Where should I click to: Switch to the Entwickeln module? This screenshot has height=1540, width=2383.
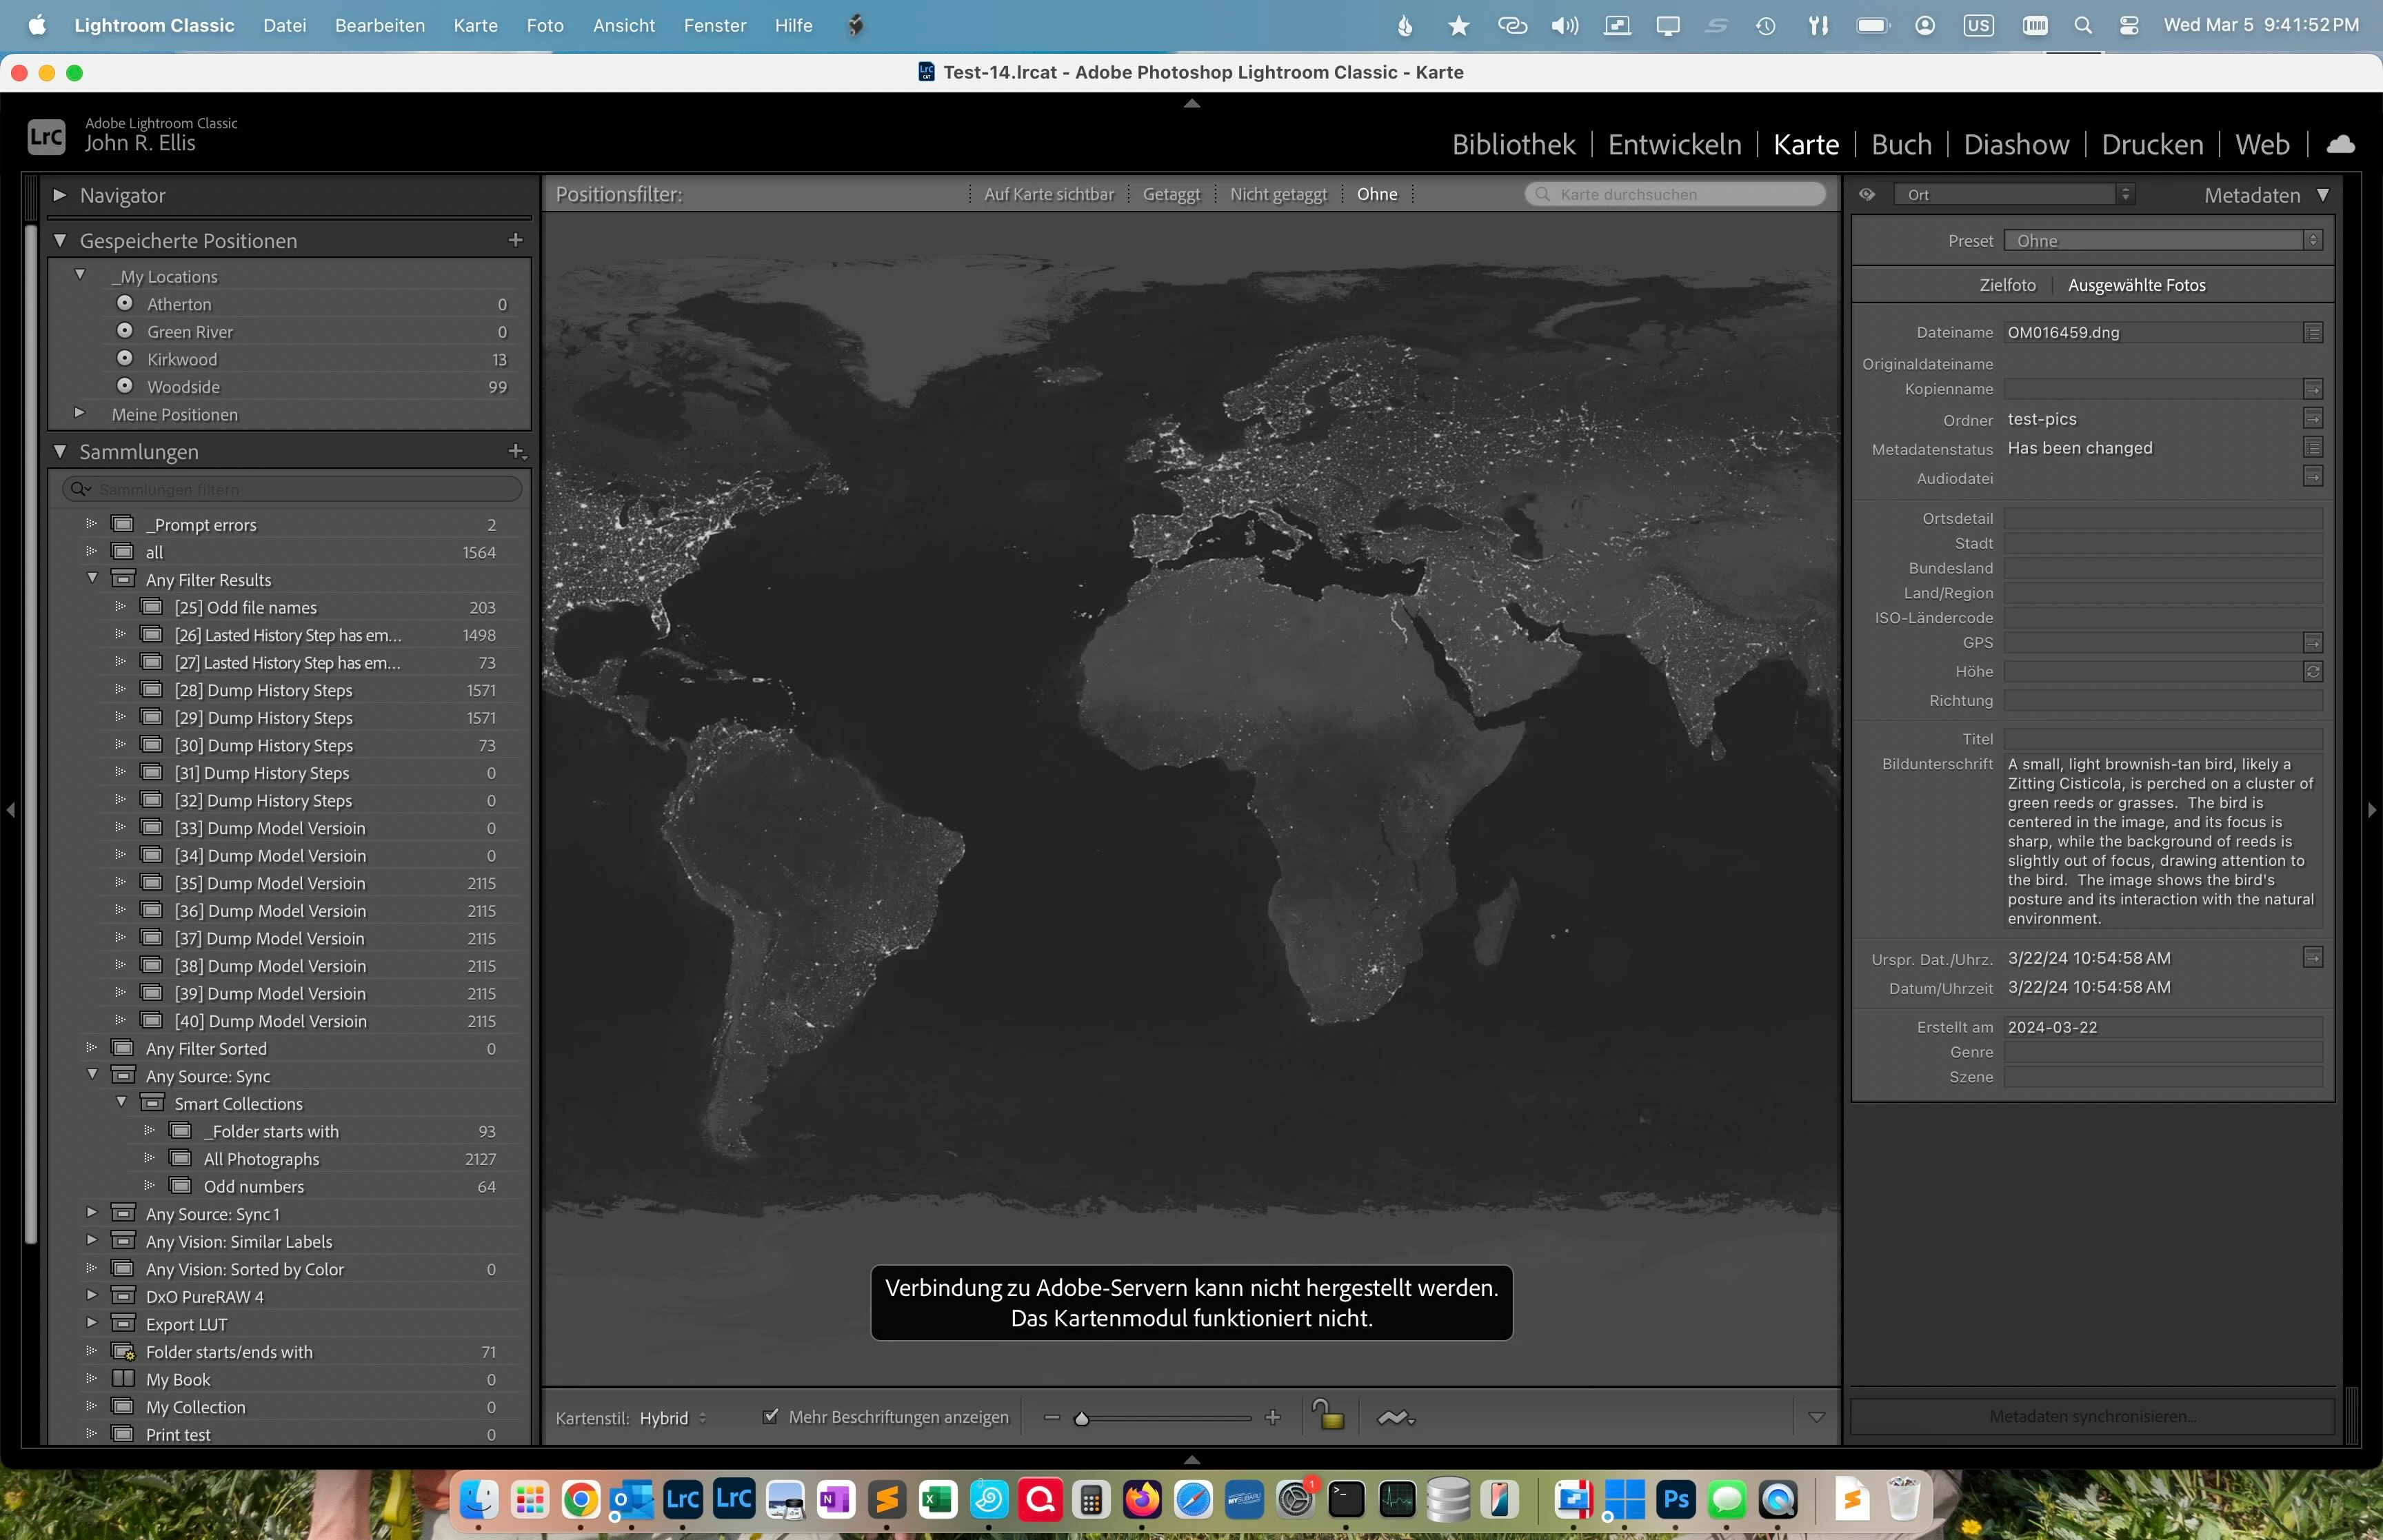(1674, 145)
